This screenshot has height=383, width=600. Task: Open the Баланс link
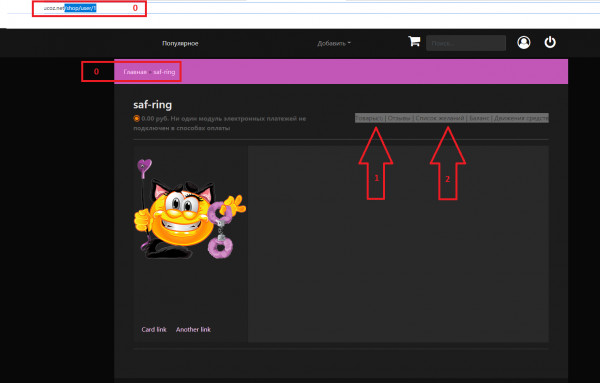pyautogui.click(x=479, y=118)
